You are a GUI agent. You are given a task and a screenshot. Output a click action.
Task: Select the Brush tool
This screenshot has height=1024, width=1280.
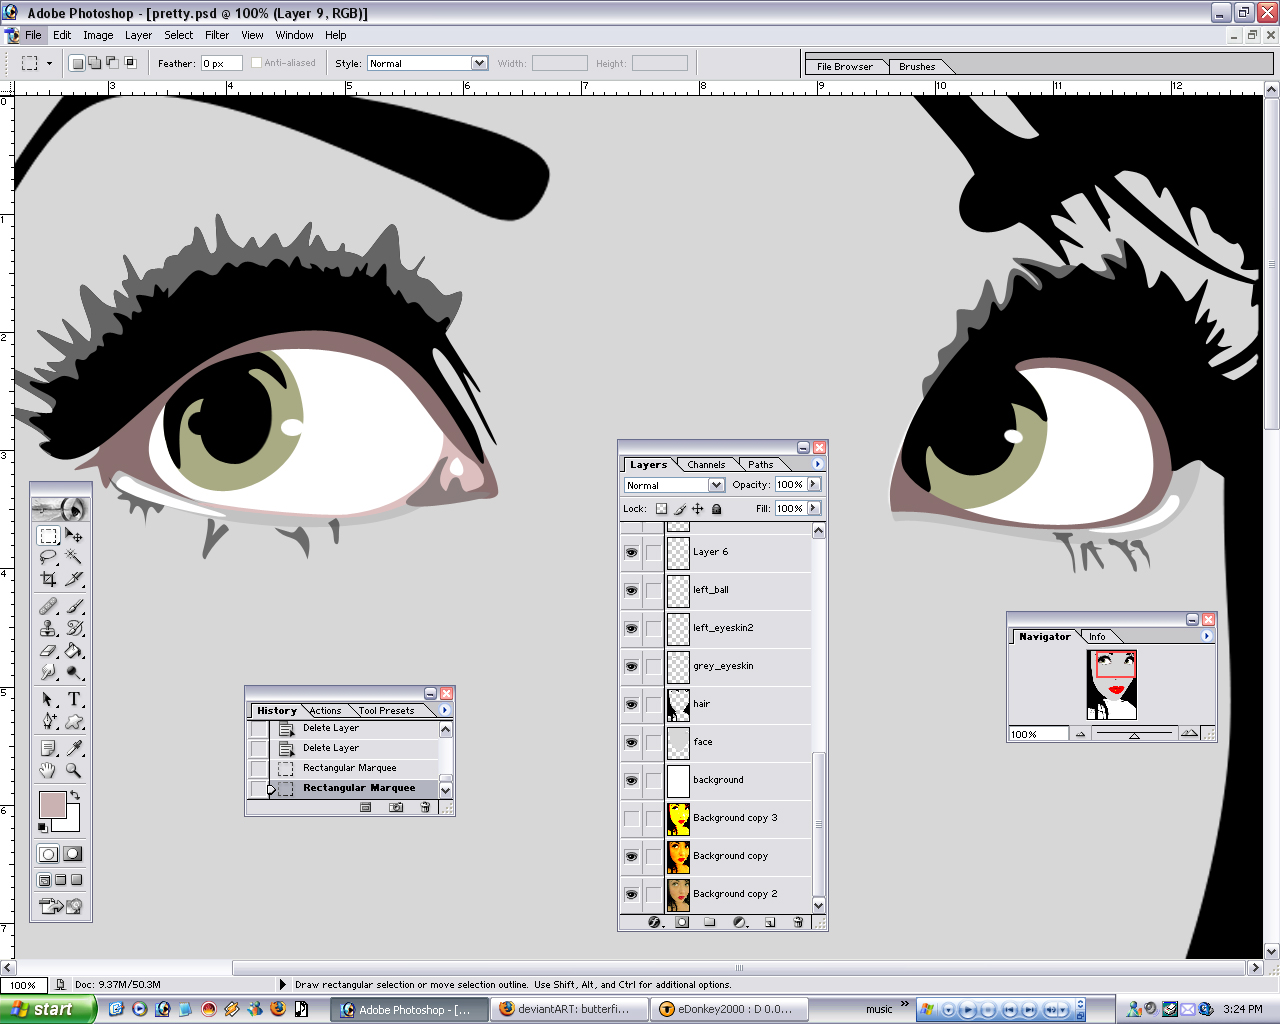click(x=74, y=607)
